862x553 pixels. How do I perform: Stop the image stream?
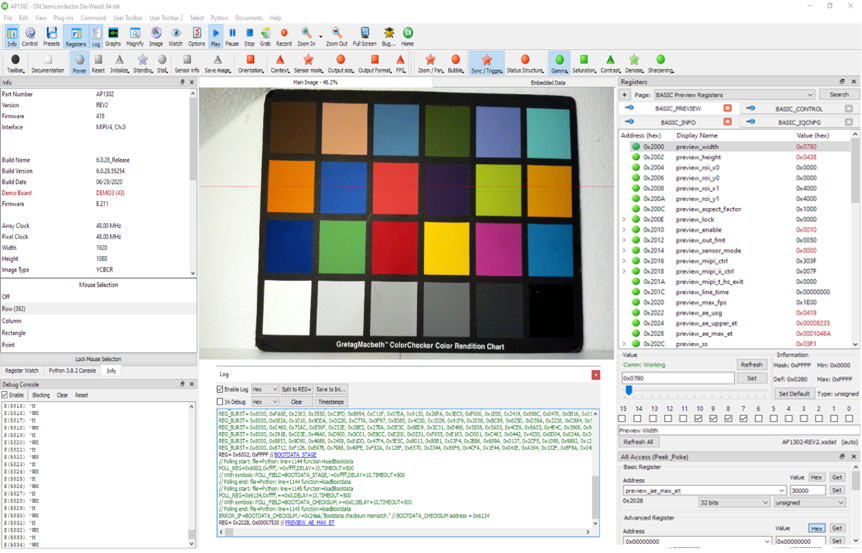pos(249,36)
